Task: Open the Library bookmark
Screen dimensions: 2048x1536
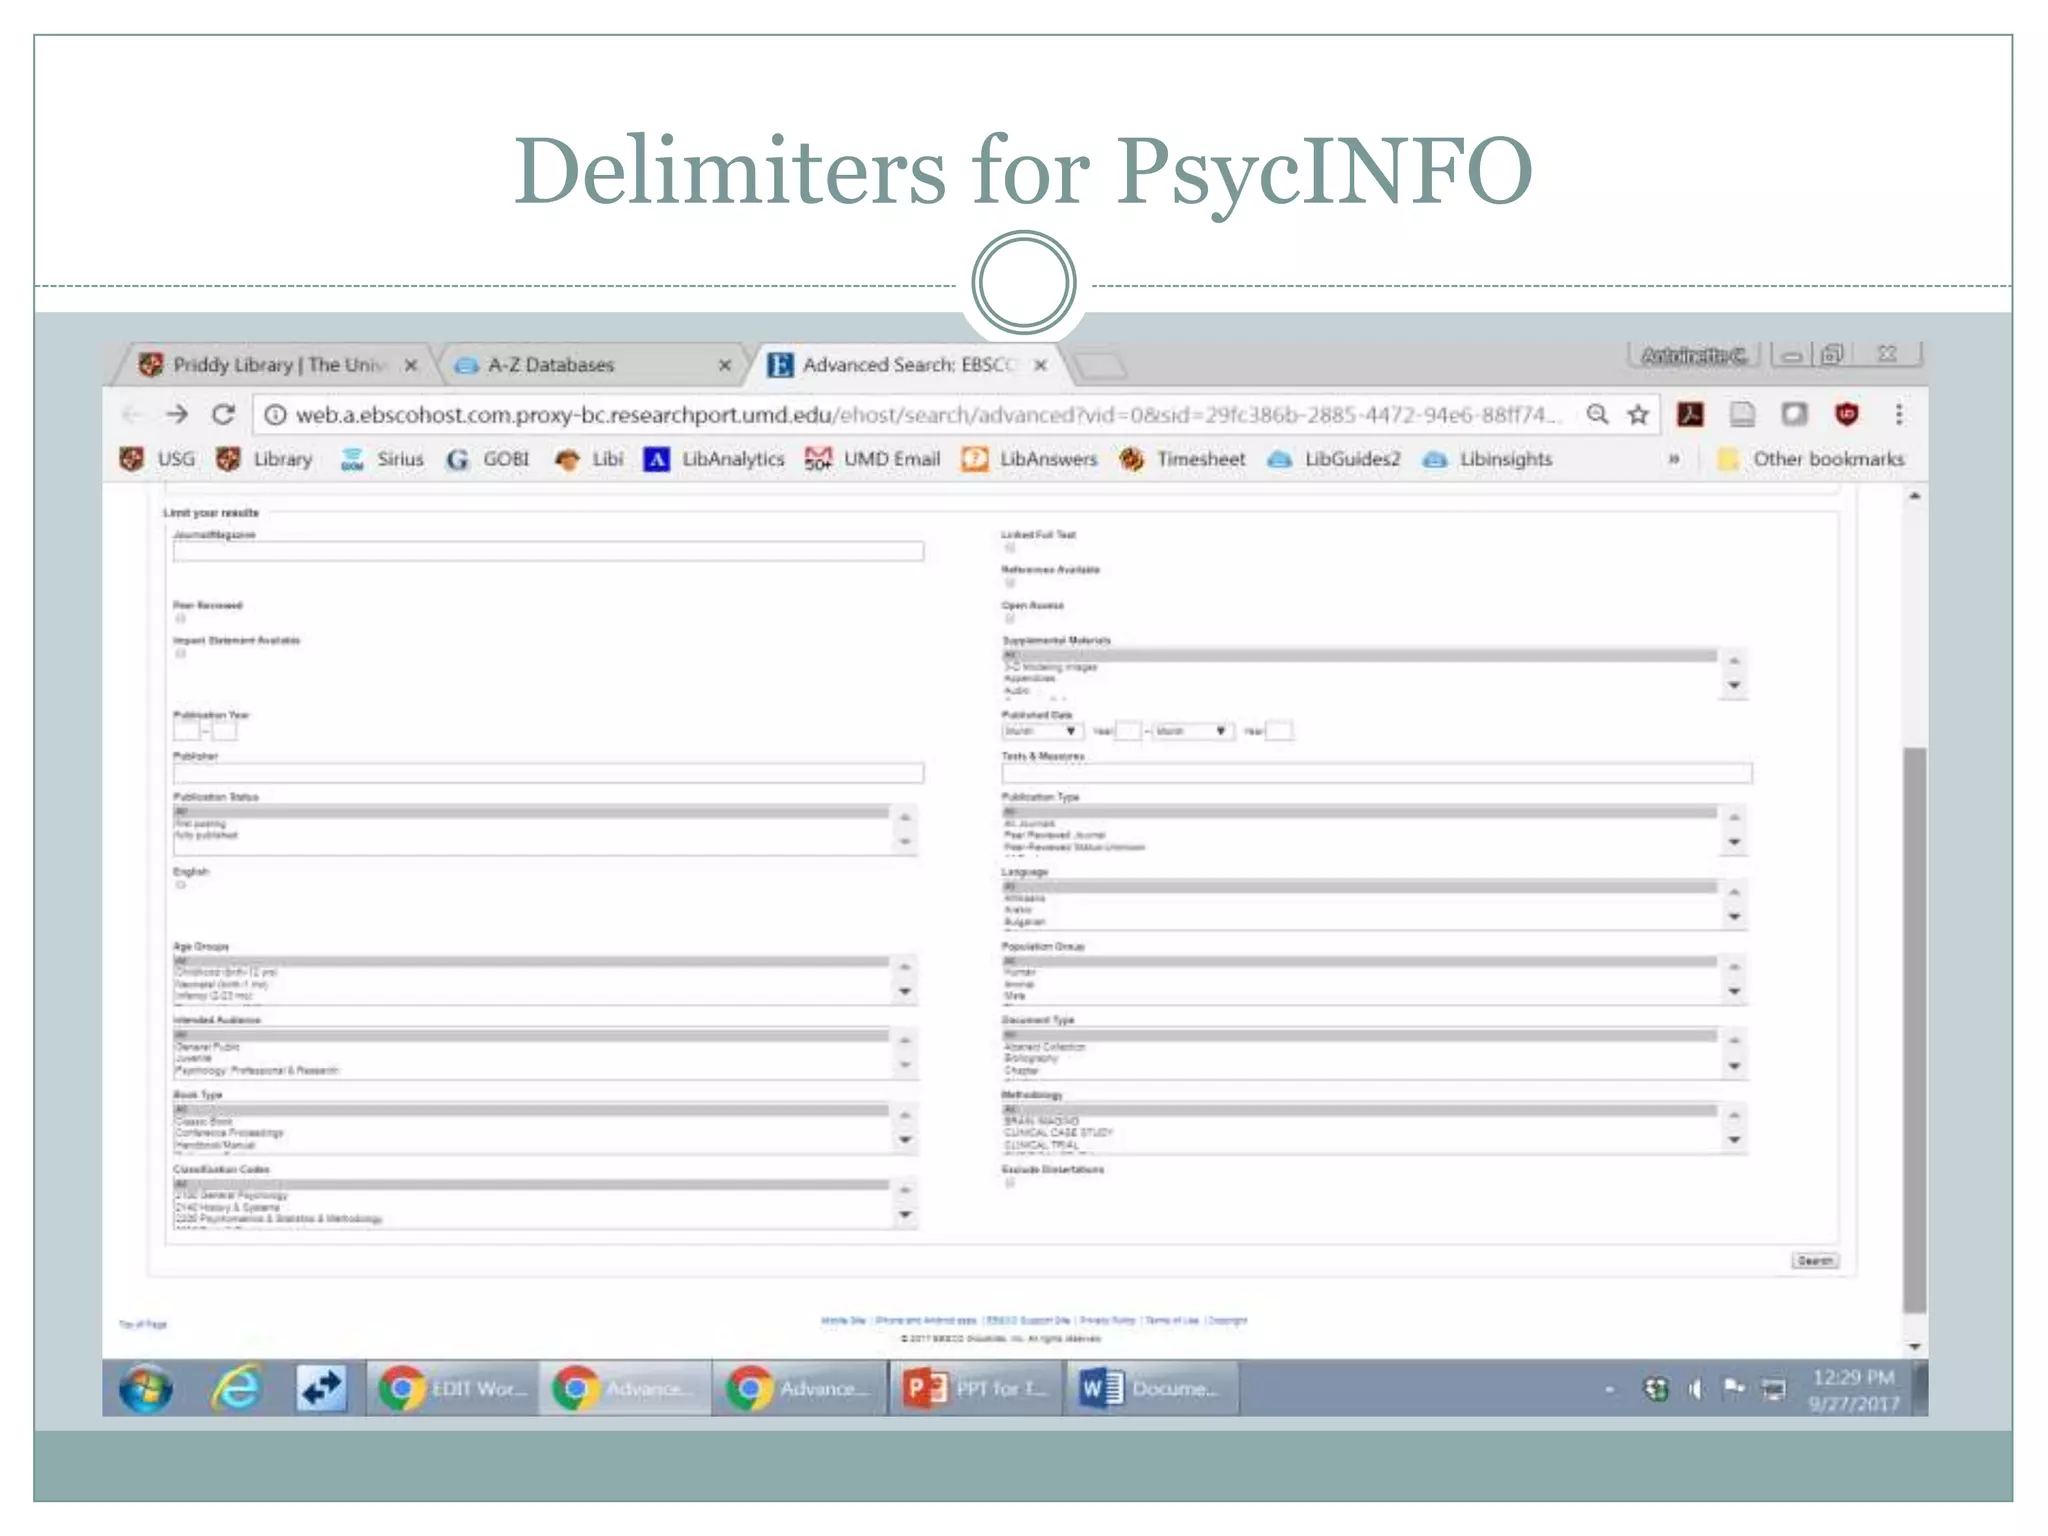Action: point(265,459)
